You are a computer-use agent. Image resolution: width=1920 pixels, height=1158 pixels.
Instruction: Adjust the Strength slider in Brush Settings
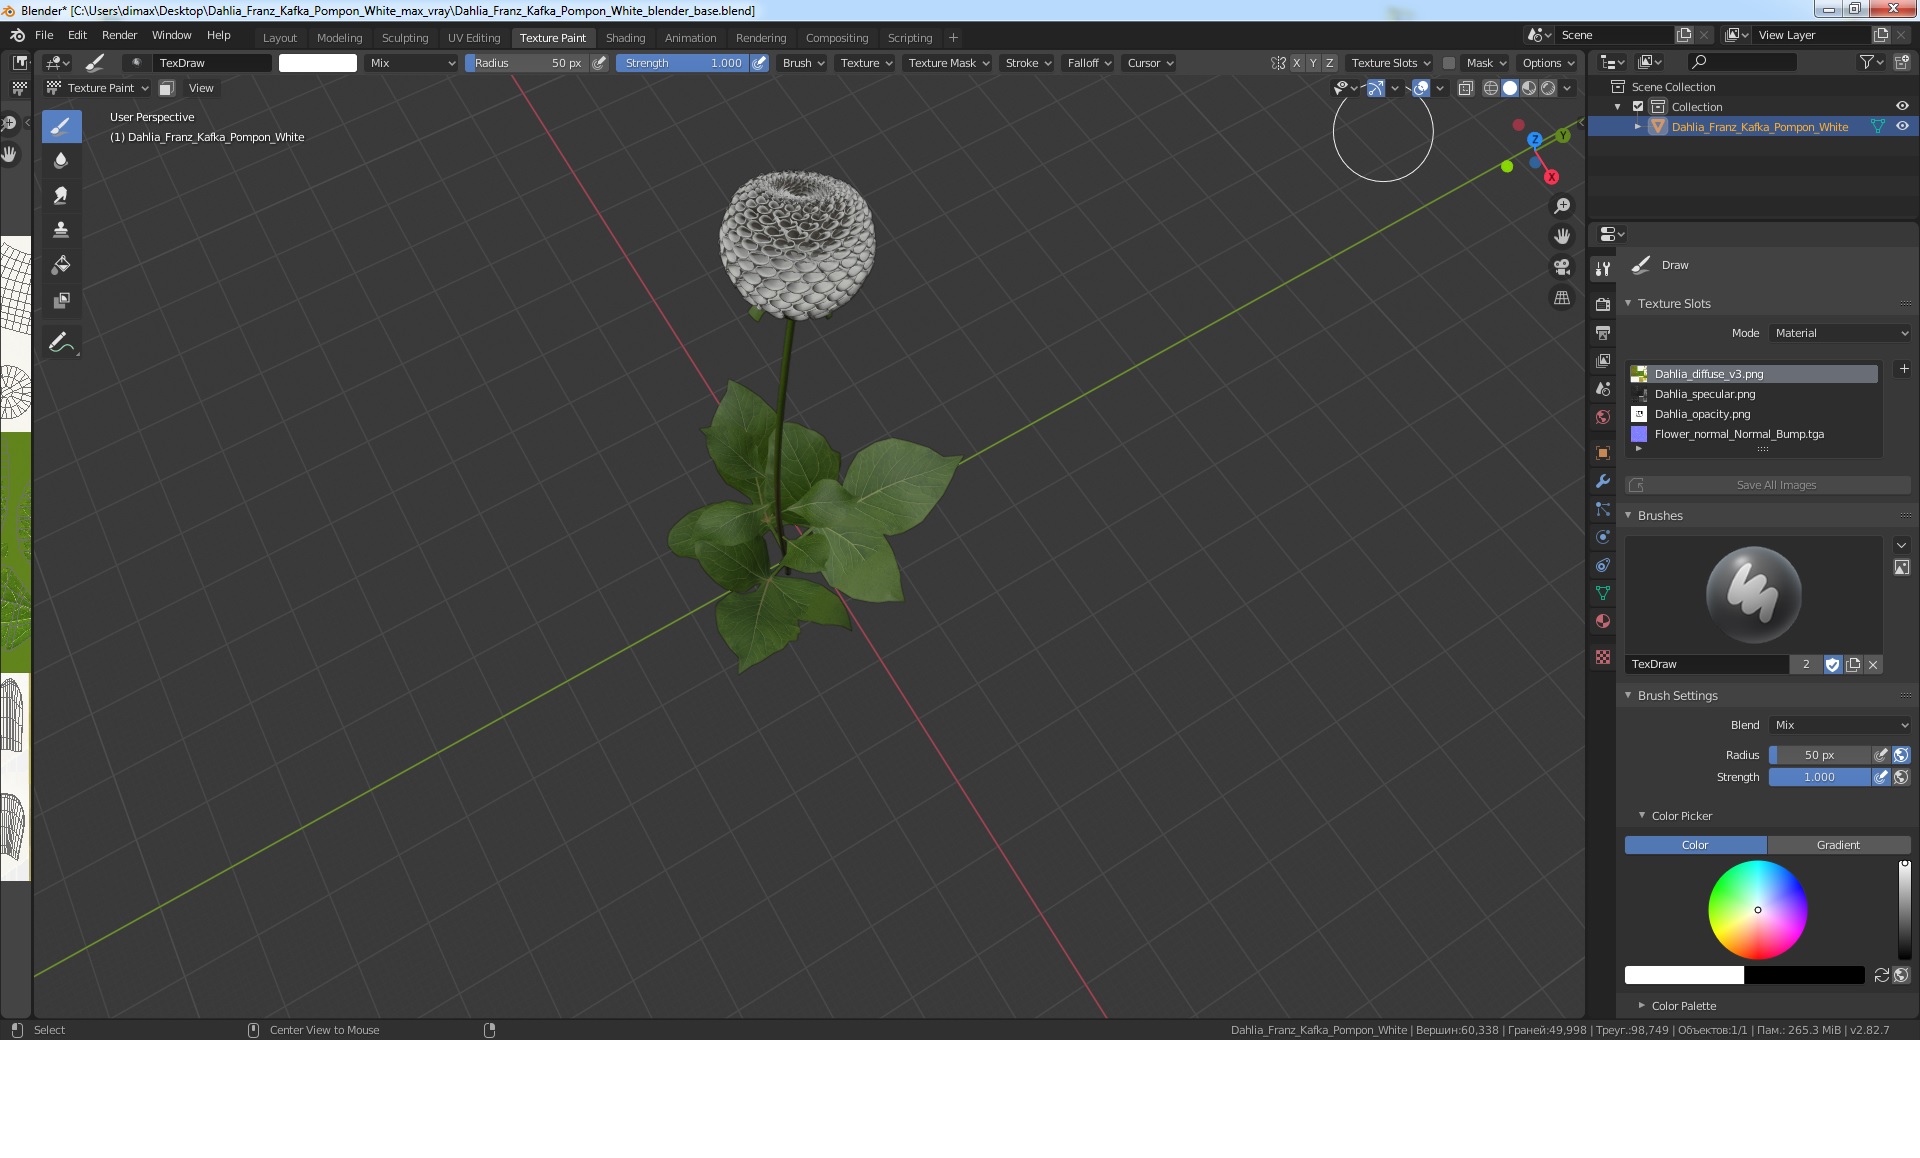pyautogui.click(x=1819, y=777)
